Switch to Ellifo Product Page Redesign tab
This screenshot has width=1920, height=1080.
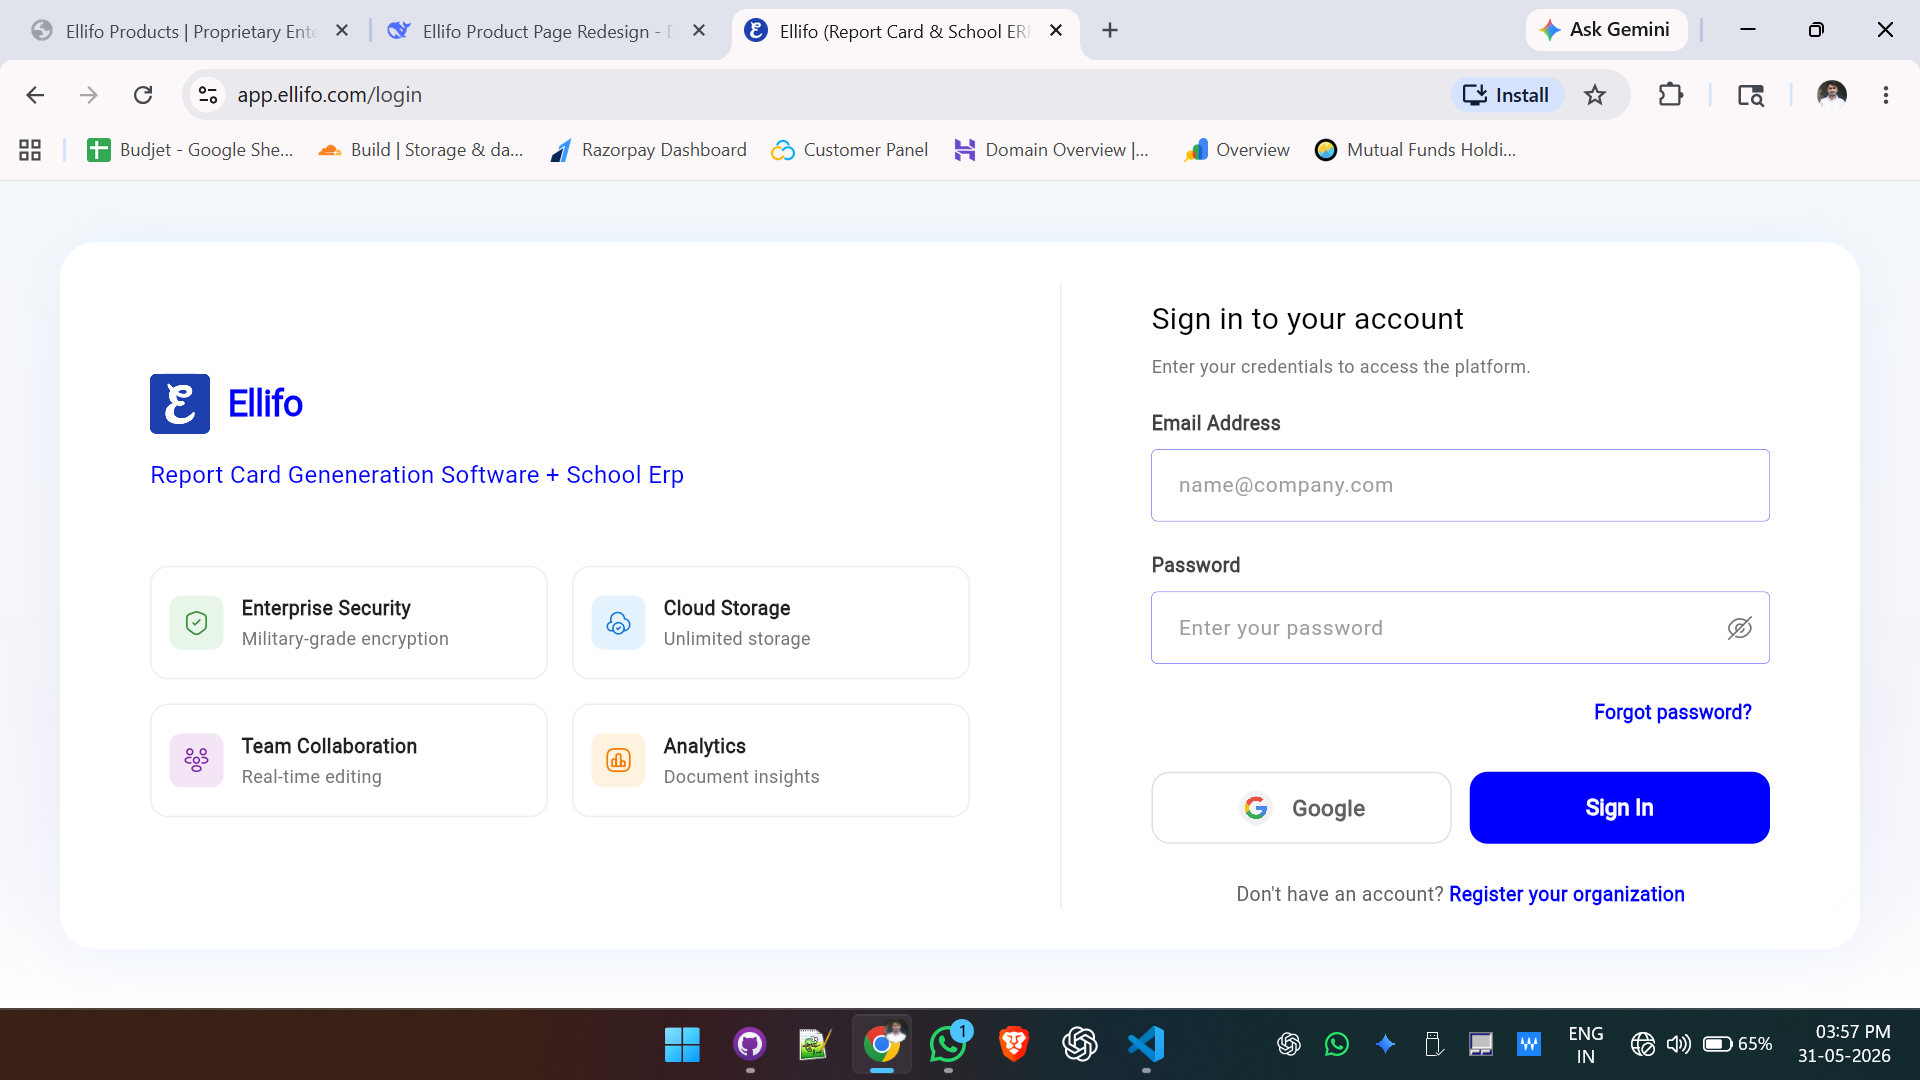[x=548, y=31]
